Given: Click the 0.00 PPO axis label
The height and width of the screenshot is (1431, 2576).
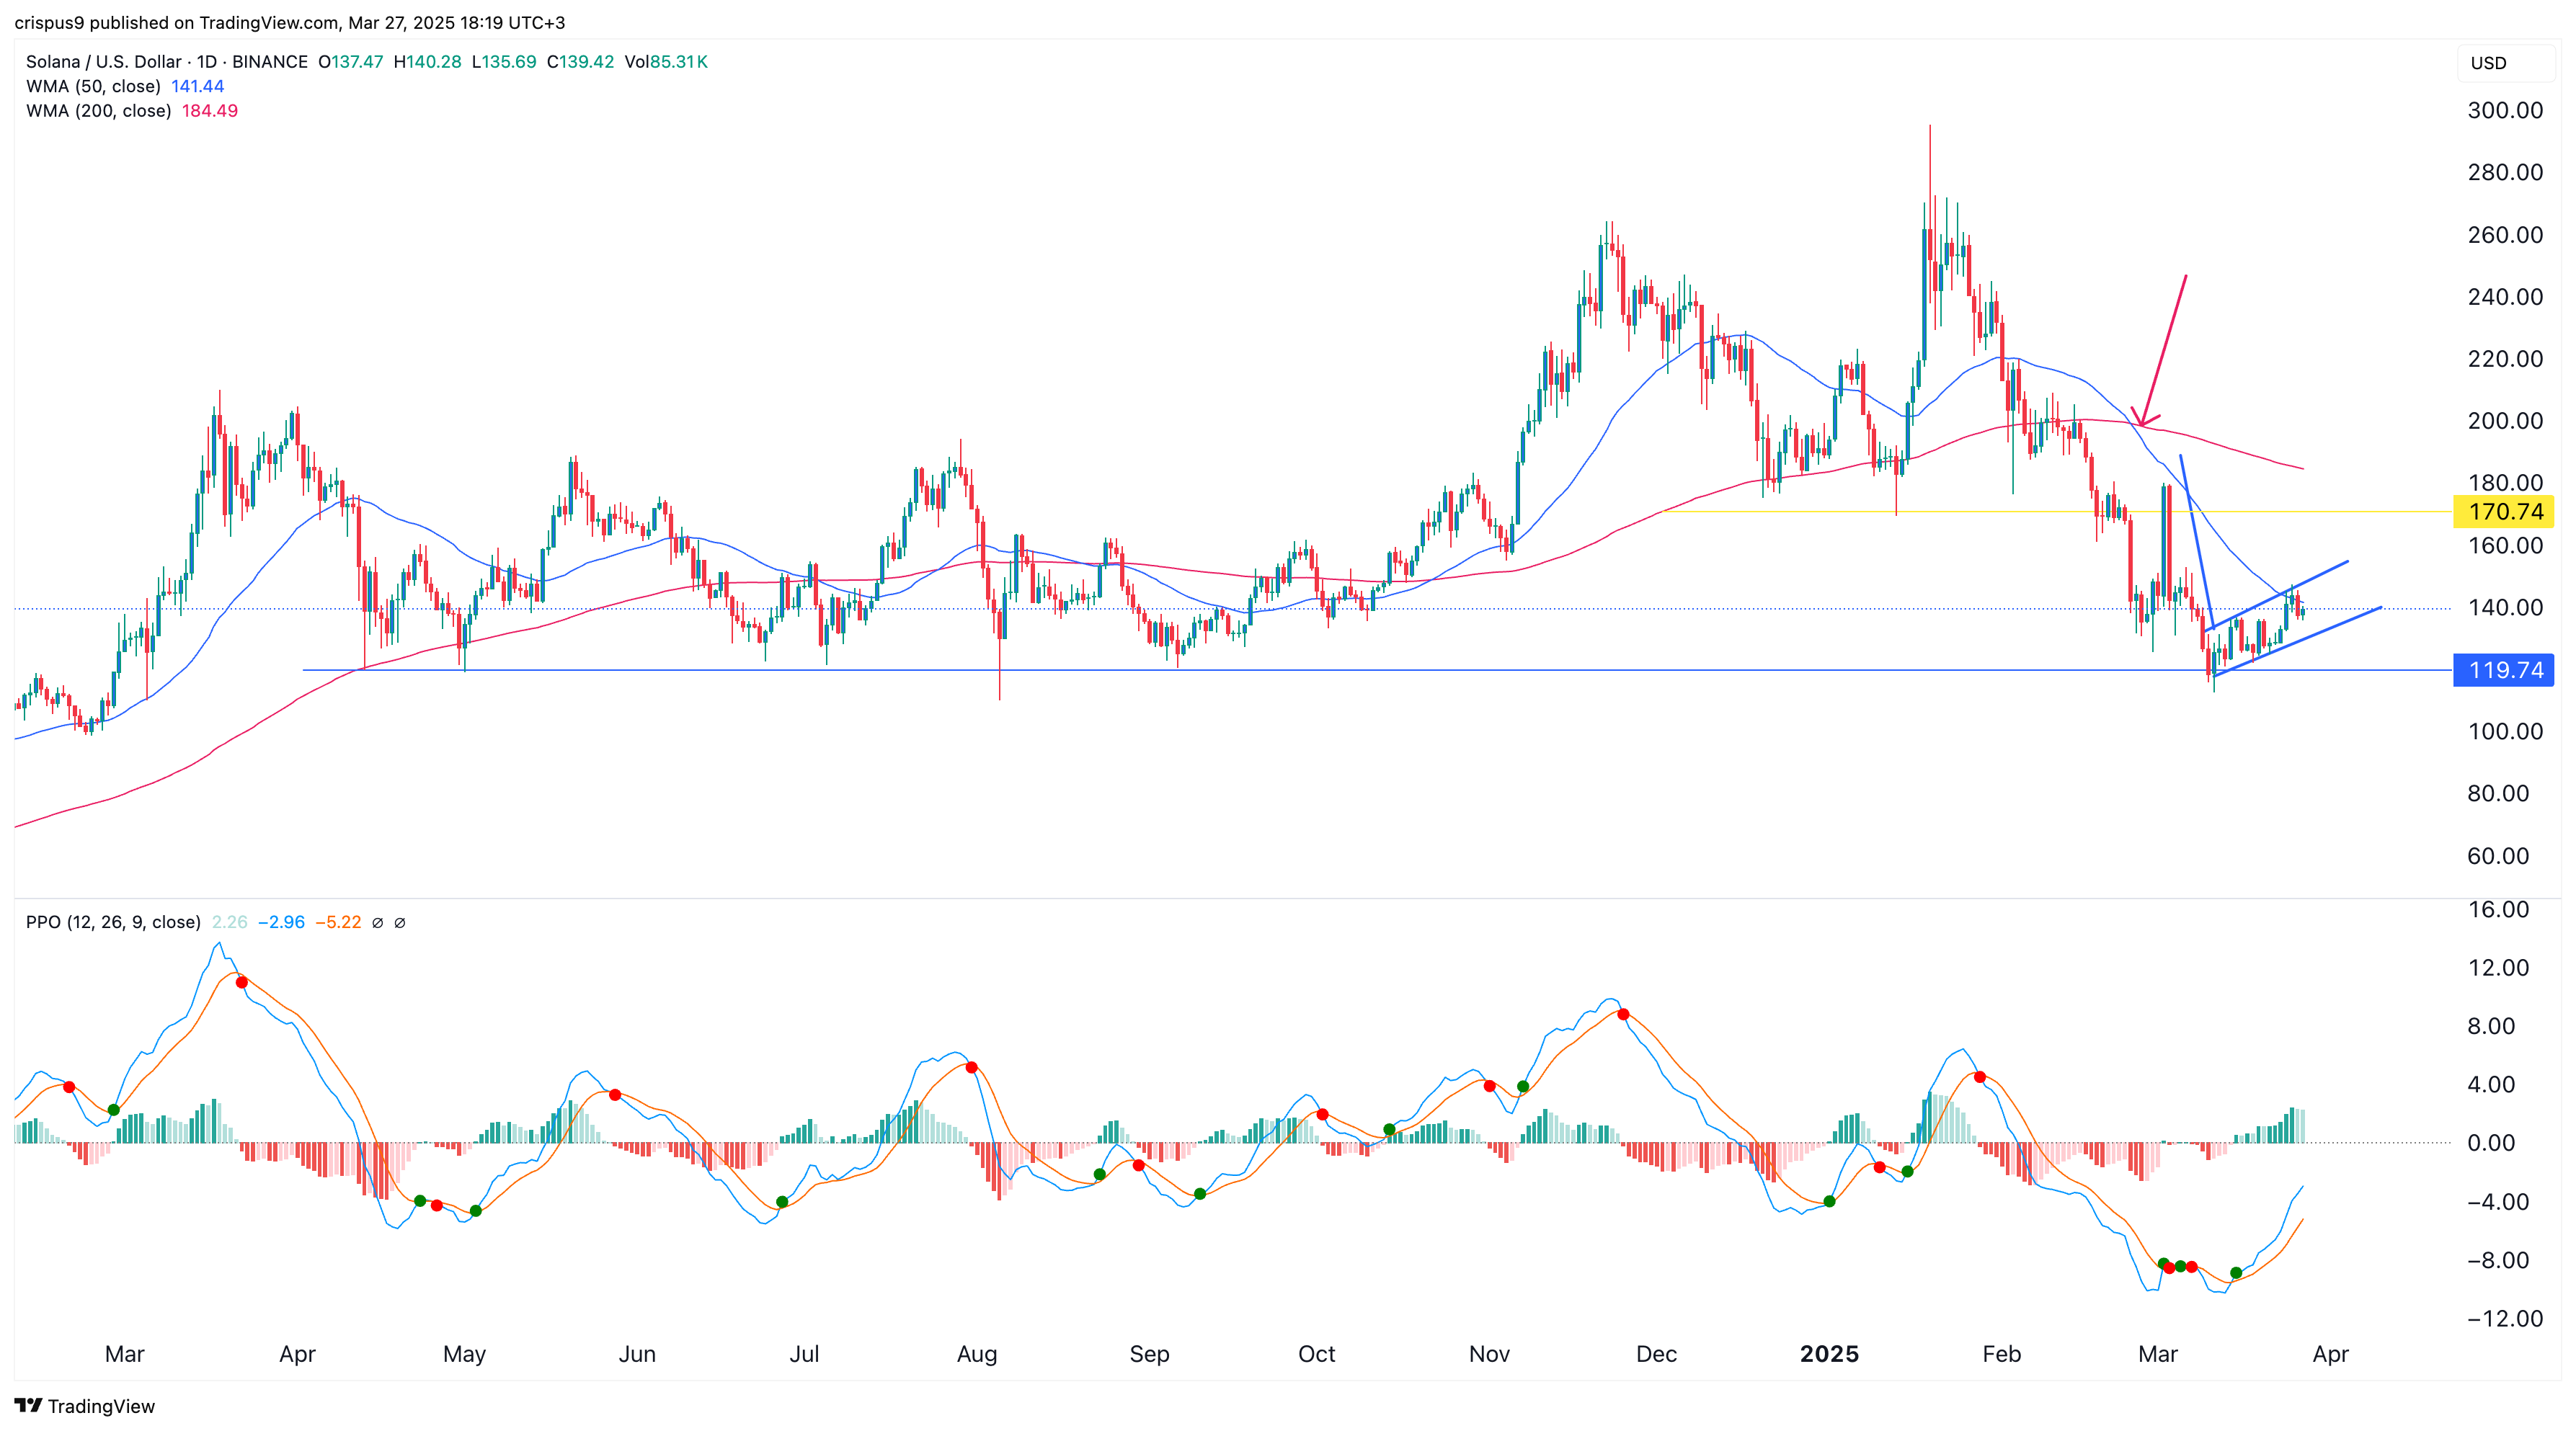Looking at the screenshot, I should pyautogui.click(x=2491, y=1143).
